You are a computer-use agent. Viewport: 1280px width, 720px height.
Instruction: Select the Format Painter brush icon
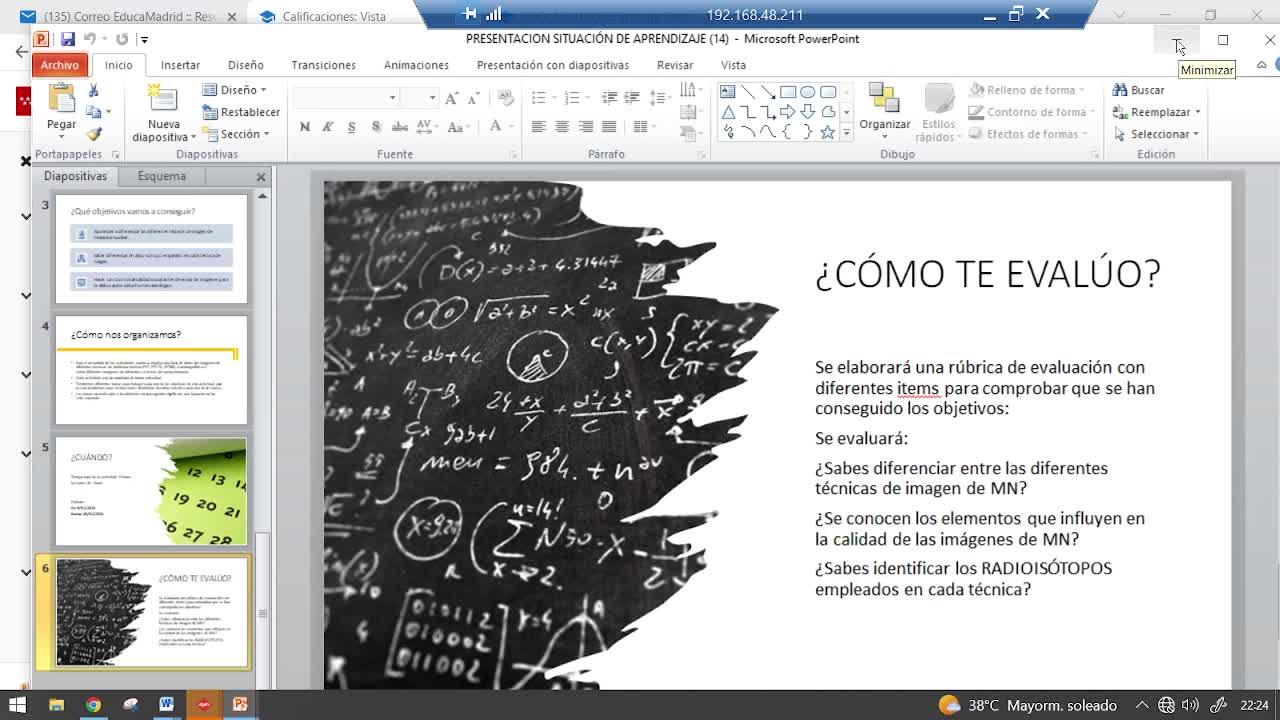pyautogui.click(x=93, y=134)
